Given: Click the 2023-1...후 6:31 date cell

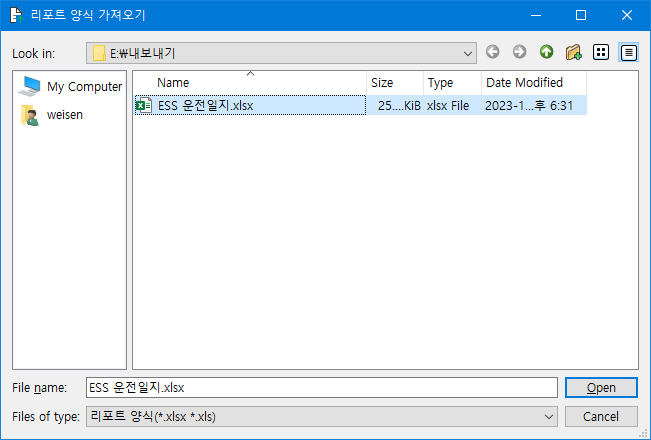Looking at the screenshot, I should click(534, 105).
